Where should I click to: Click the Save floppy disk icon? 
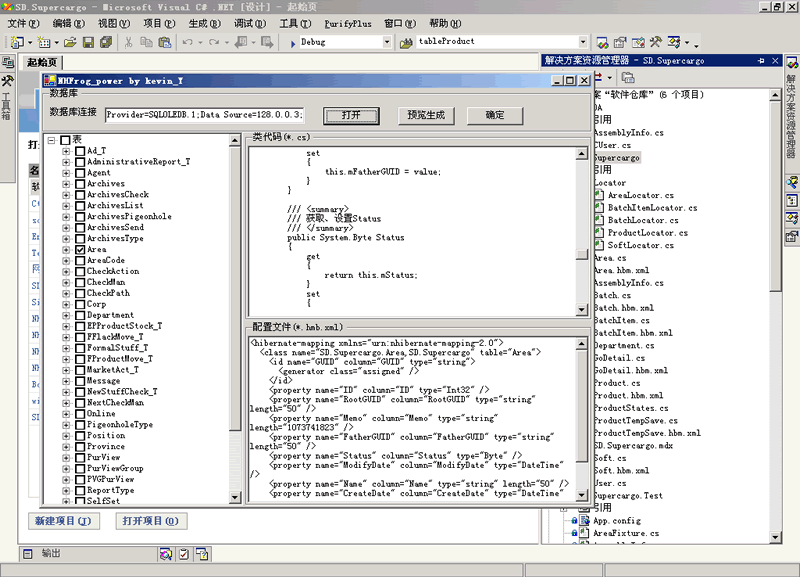[x=88, y=42]
